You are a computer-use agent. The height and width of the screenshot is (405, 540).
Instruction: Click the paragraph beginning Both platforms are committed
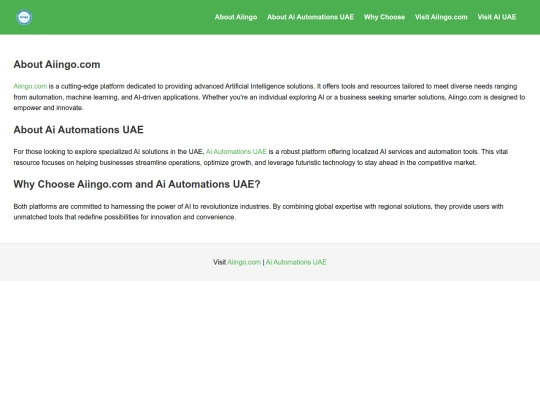click(258, 211)
